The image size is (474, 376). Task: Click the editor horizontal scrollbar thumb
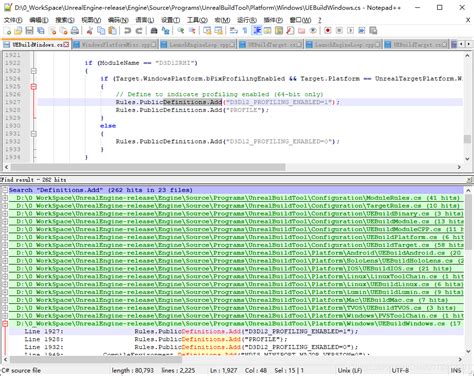coord(148,167)
